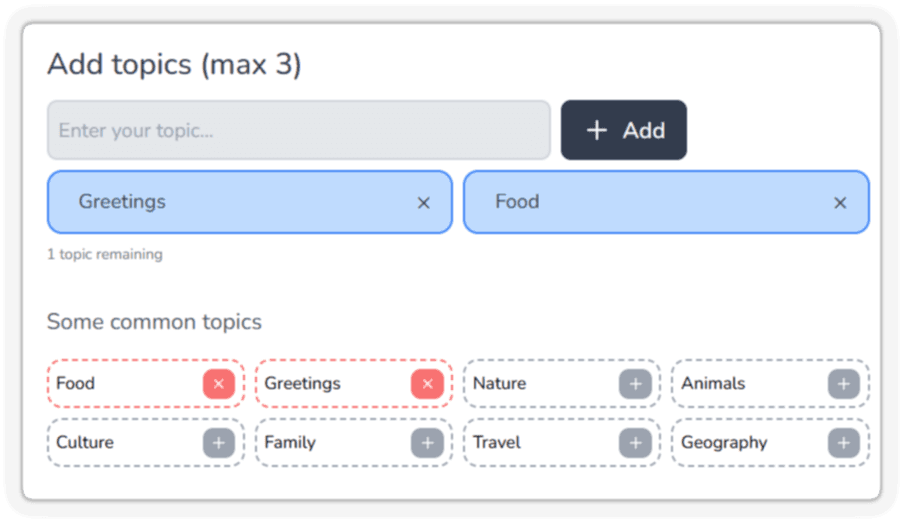Select the Food blue topic chip
The width and height of the screenshot is (903, 523).
pyautogui.click(x=666, y=202)
